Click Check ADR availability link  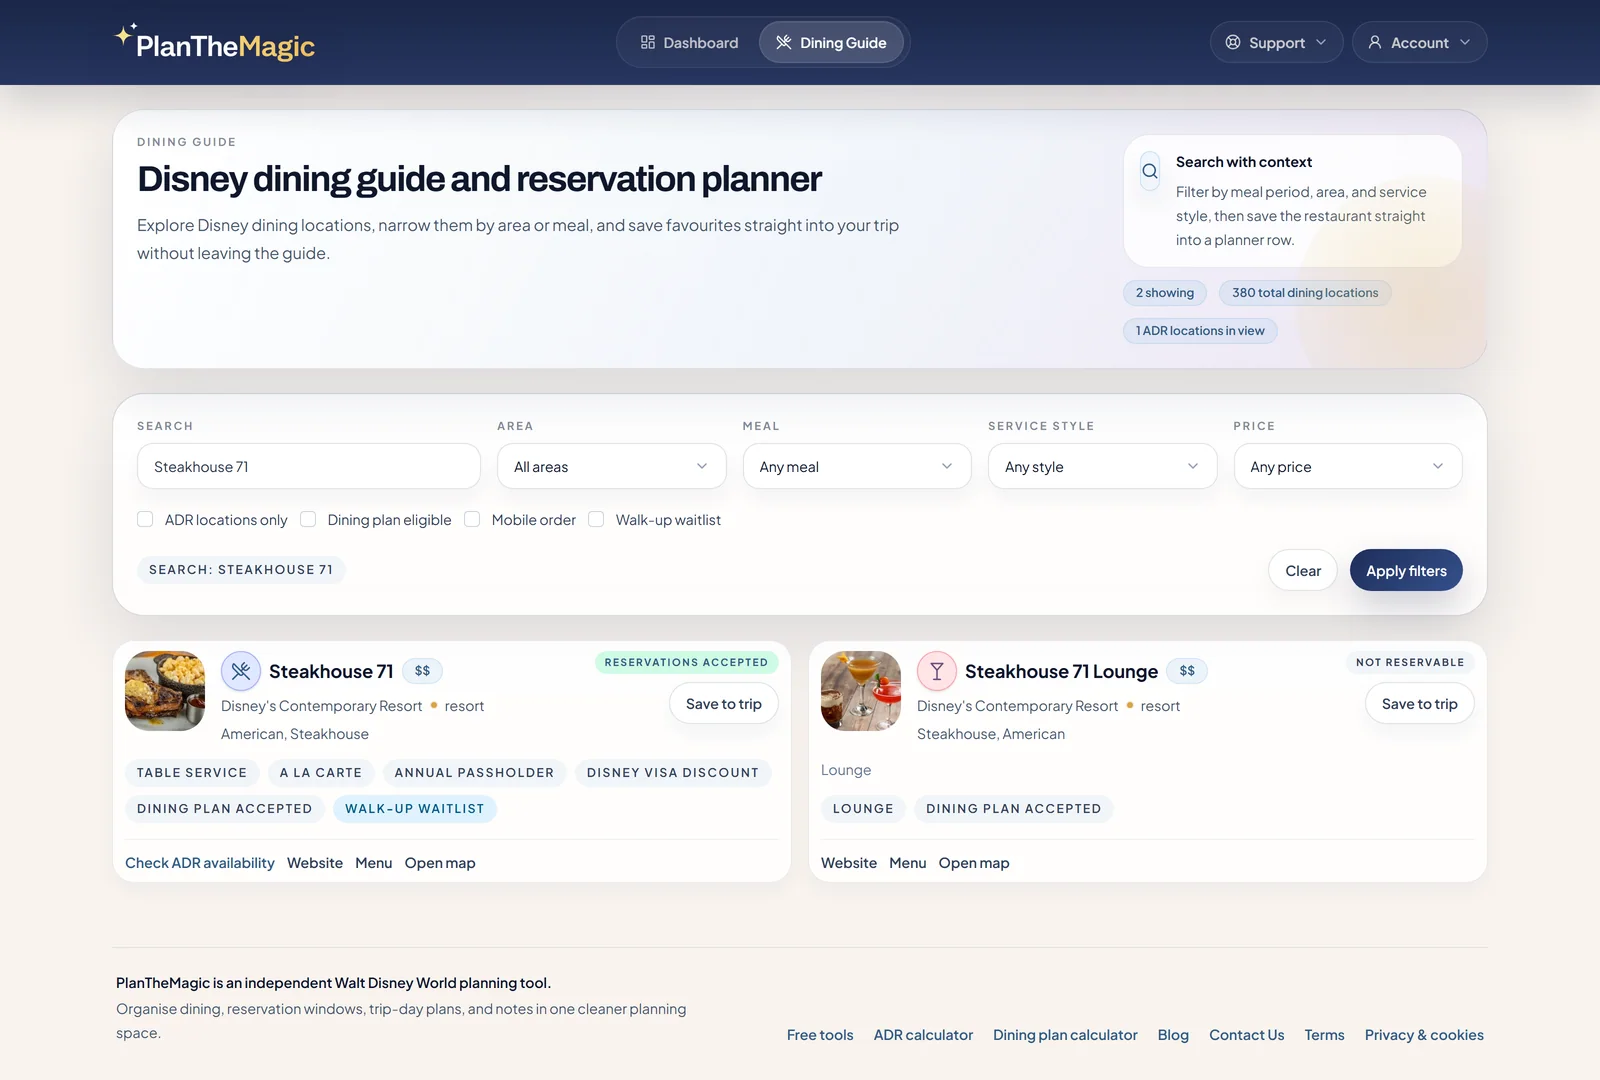click(200, 863)
